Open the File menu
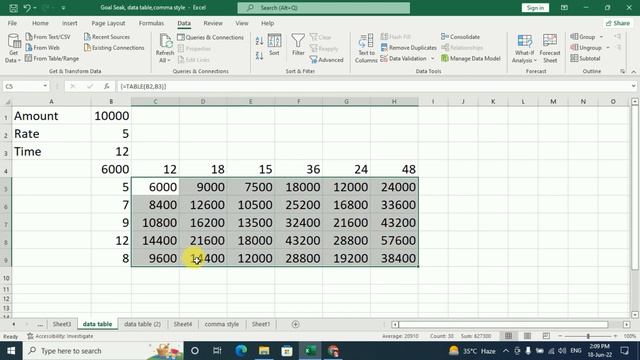The width and height of the screenshot is (640, 360). tap(12, 23)
